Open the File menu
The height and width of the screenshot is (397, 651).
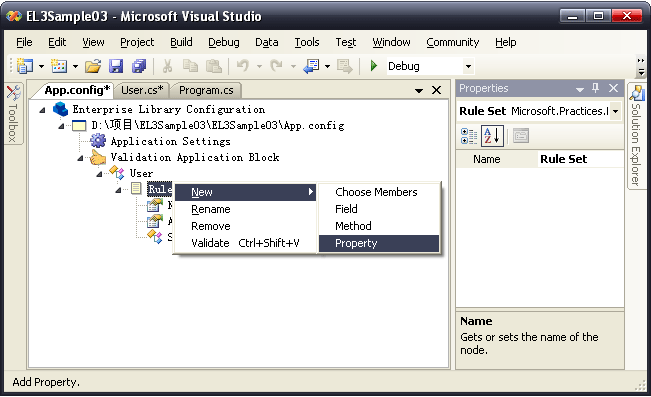pyautogui.click(x=24, y=42)
